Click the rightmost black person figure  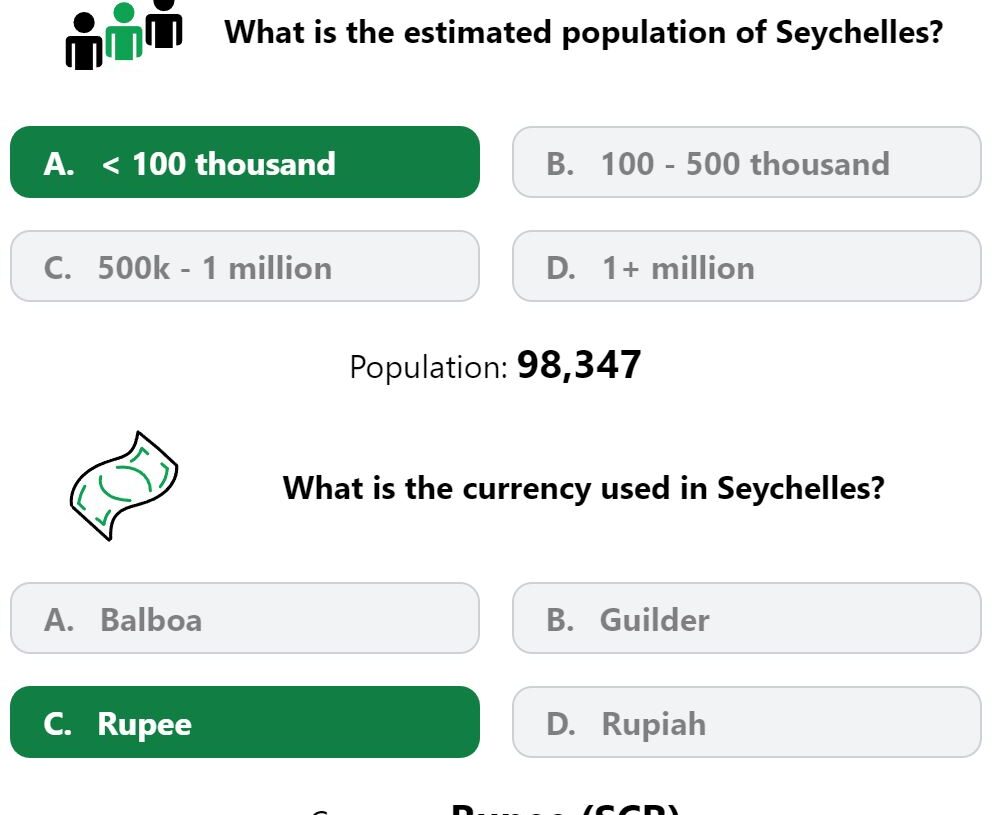click(164, 23)
